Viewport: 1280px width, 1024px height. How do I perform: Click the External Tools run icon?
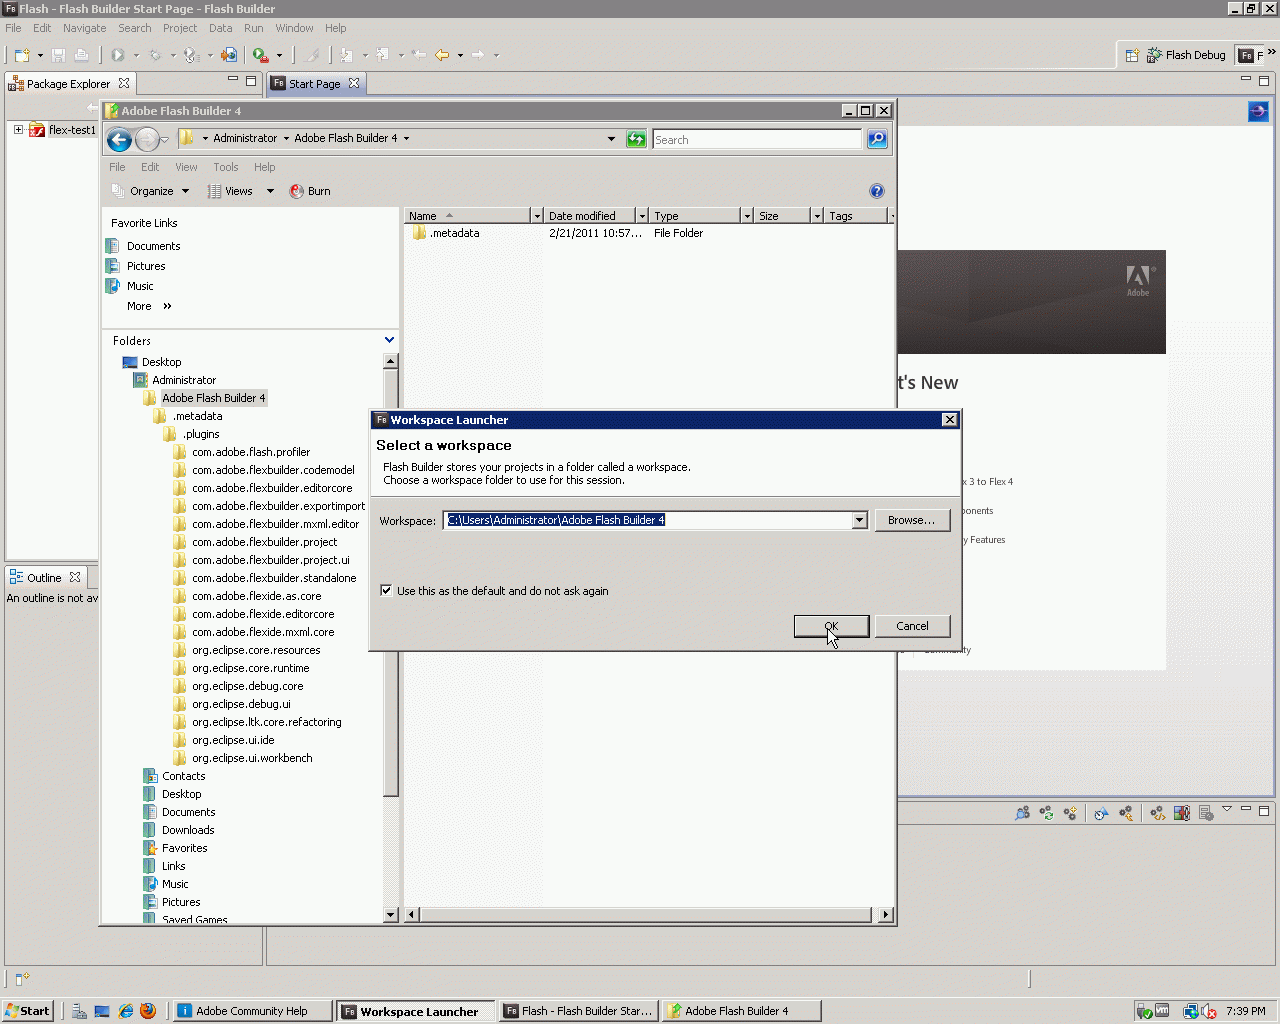(x=260, y=55)
